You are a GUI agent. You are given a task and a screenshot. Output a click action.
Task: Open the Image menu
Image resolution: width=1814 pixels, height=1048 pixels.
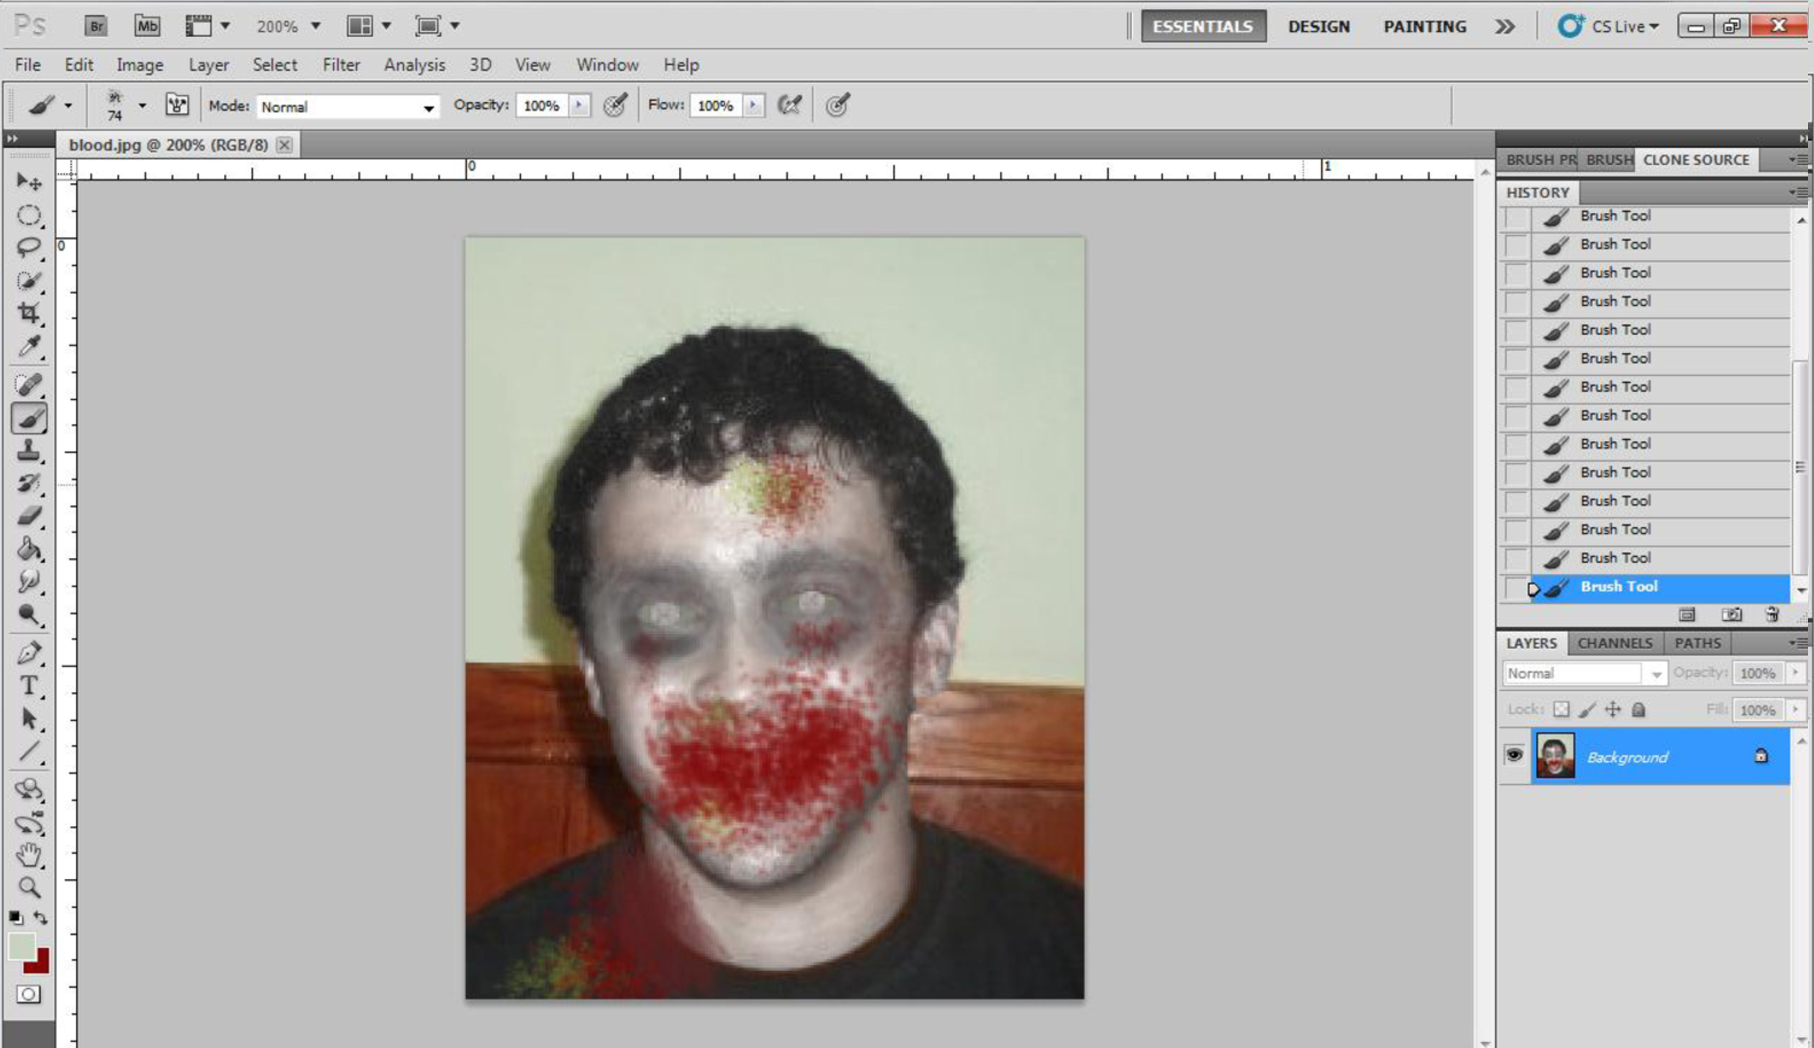139,64
